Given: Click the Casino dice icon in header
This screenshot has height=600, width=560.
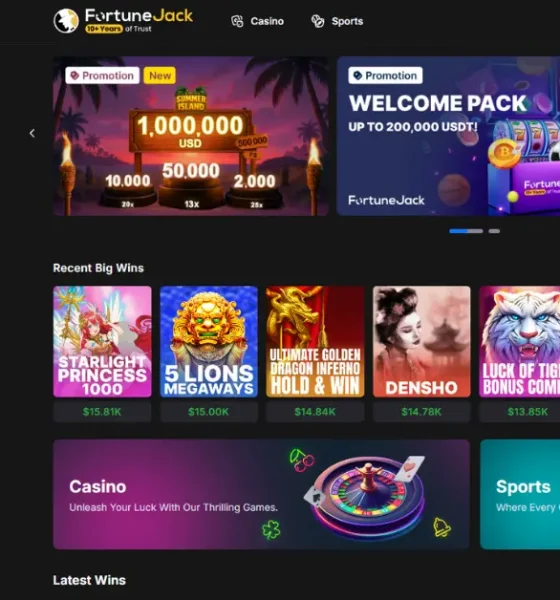Looking at the screenshot, I should (x=237, y=21).
